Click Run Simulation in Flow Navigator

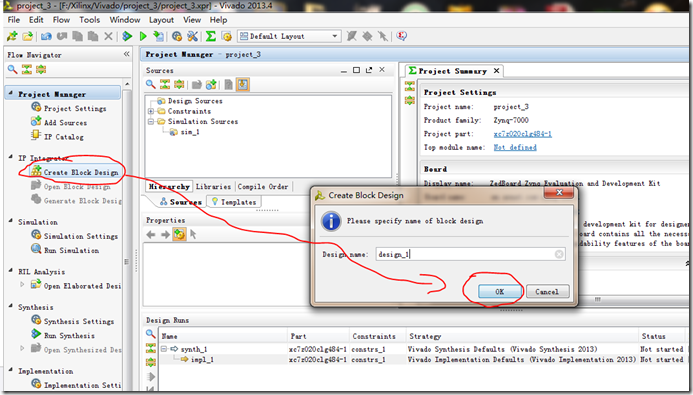tap(65, 250)
